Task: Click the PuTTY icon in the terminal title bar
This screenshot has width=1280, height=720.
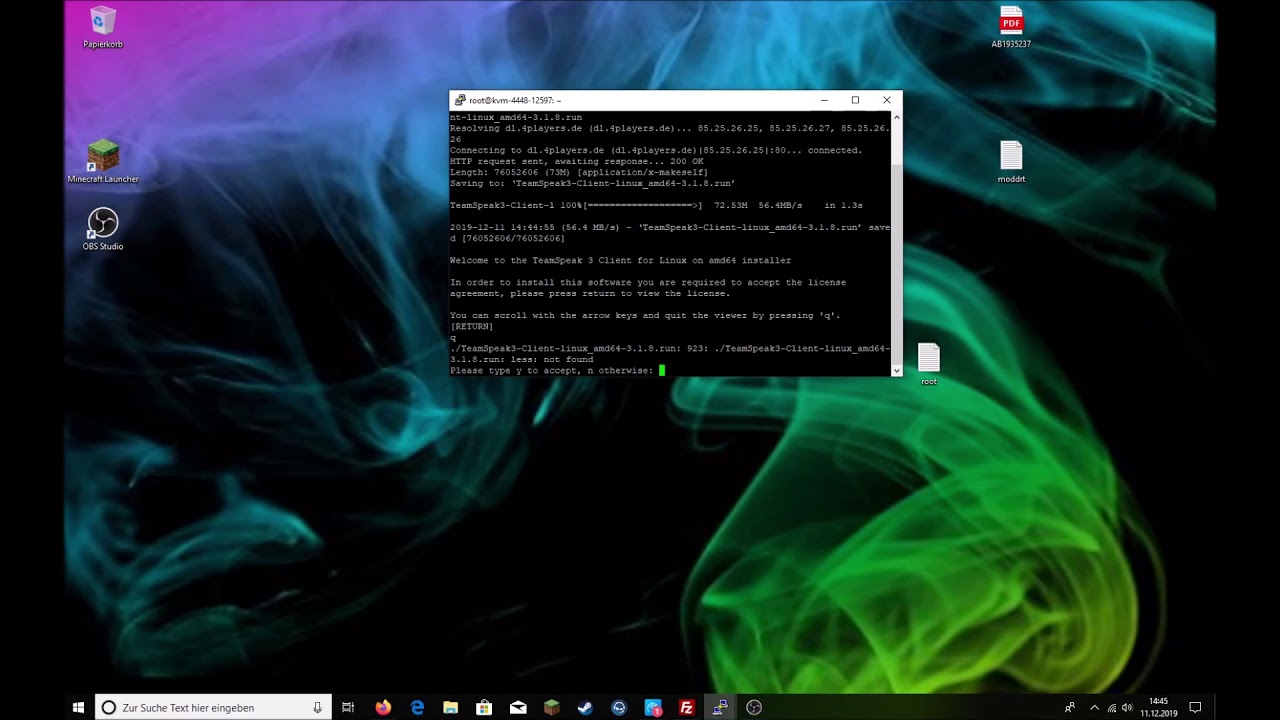Action: pyautogui.click(x=460, y=100)
